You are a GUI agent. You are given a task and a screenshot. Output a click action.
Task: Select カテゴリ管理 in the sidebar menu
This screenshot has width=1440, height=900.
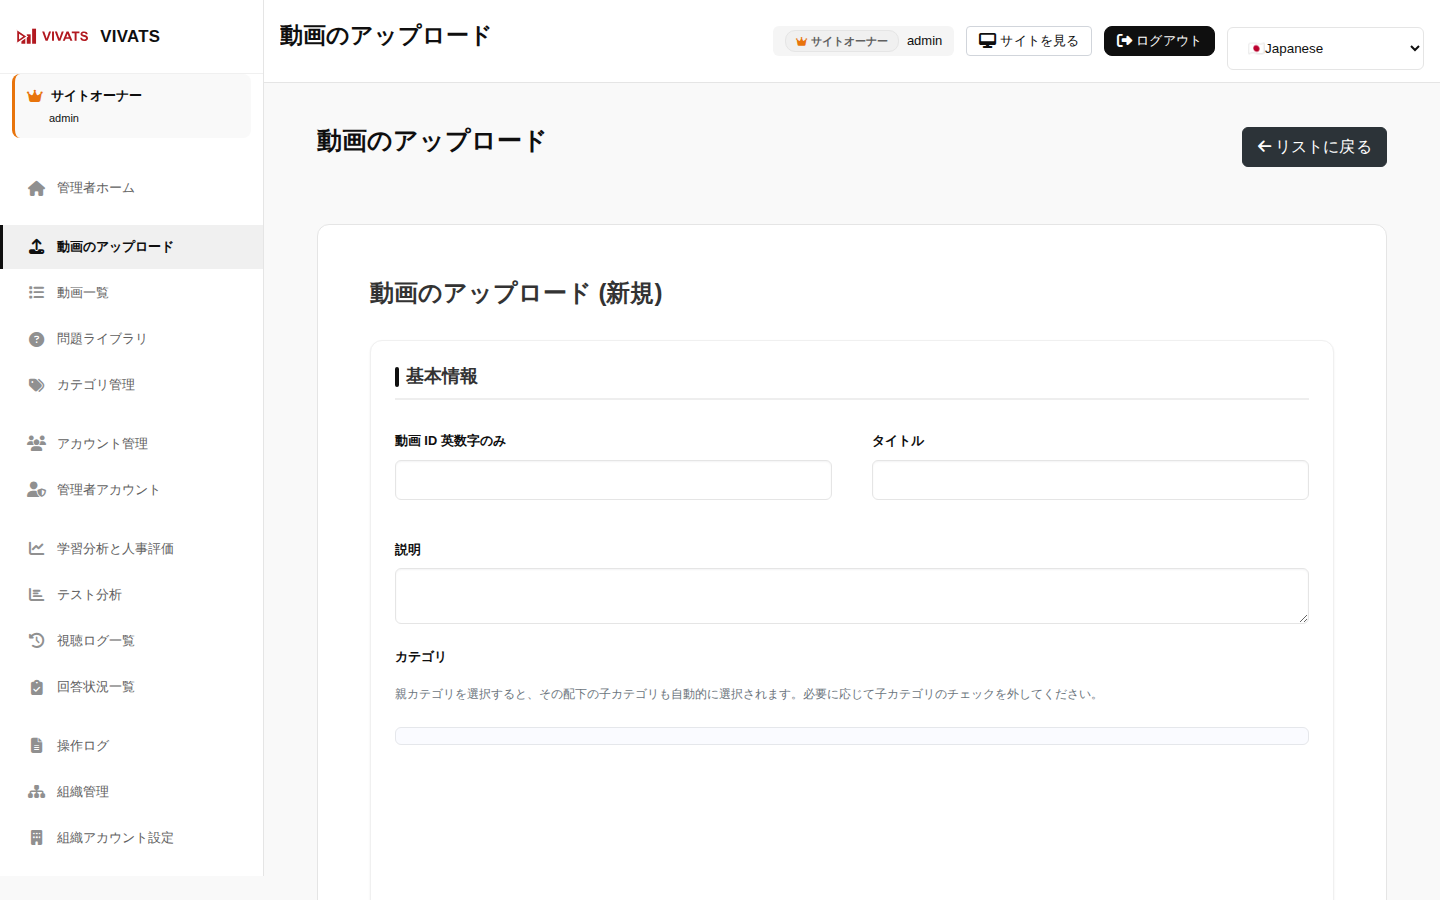coord(132,385)
